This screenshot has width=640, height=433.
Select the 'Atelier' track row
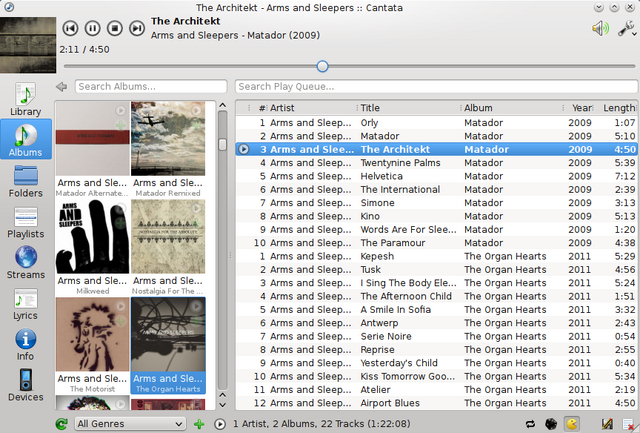click(436, 390)
